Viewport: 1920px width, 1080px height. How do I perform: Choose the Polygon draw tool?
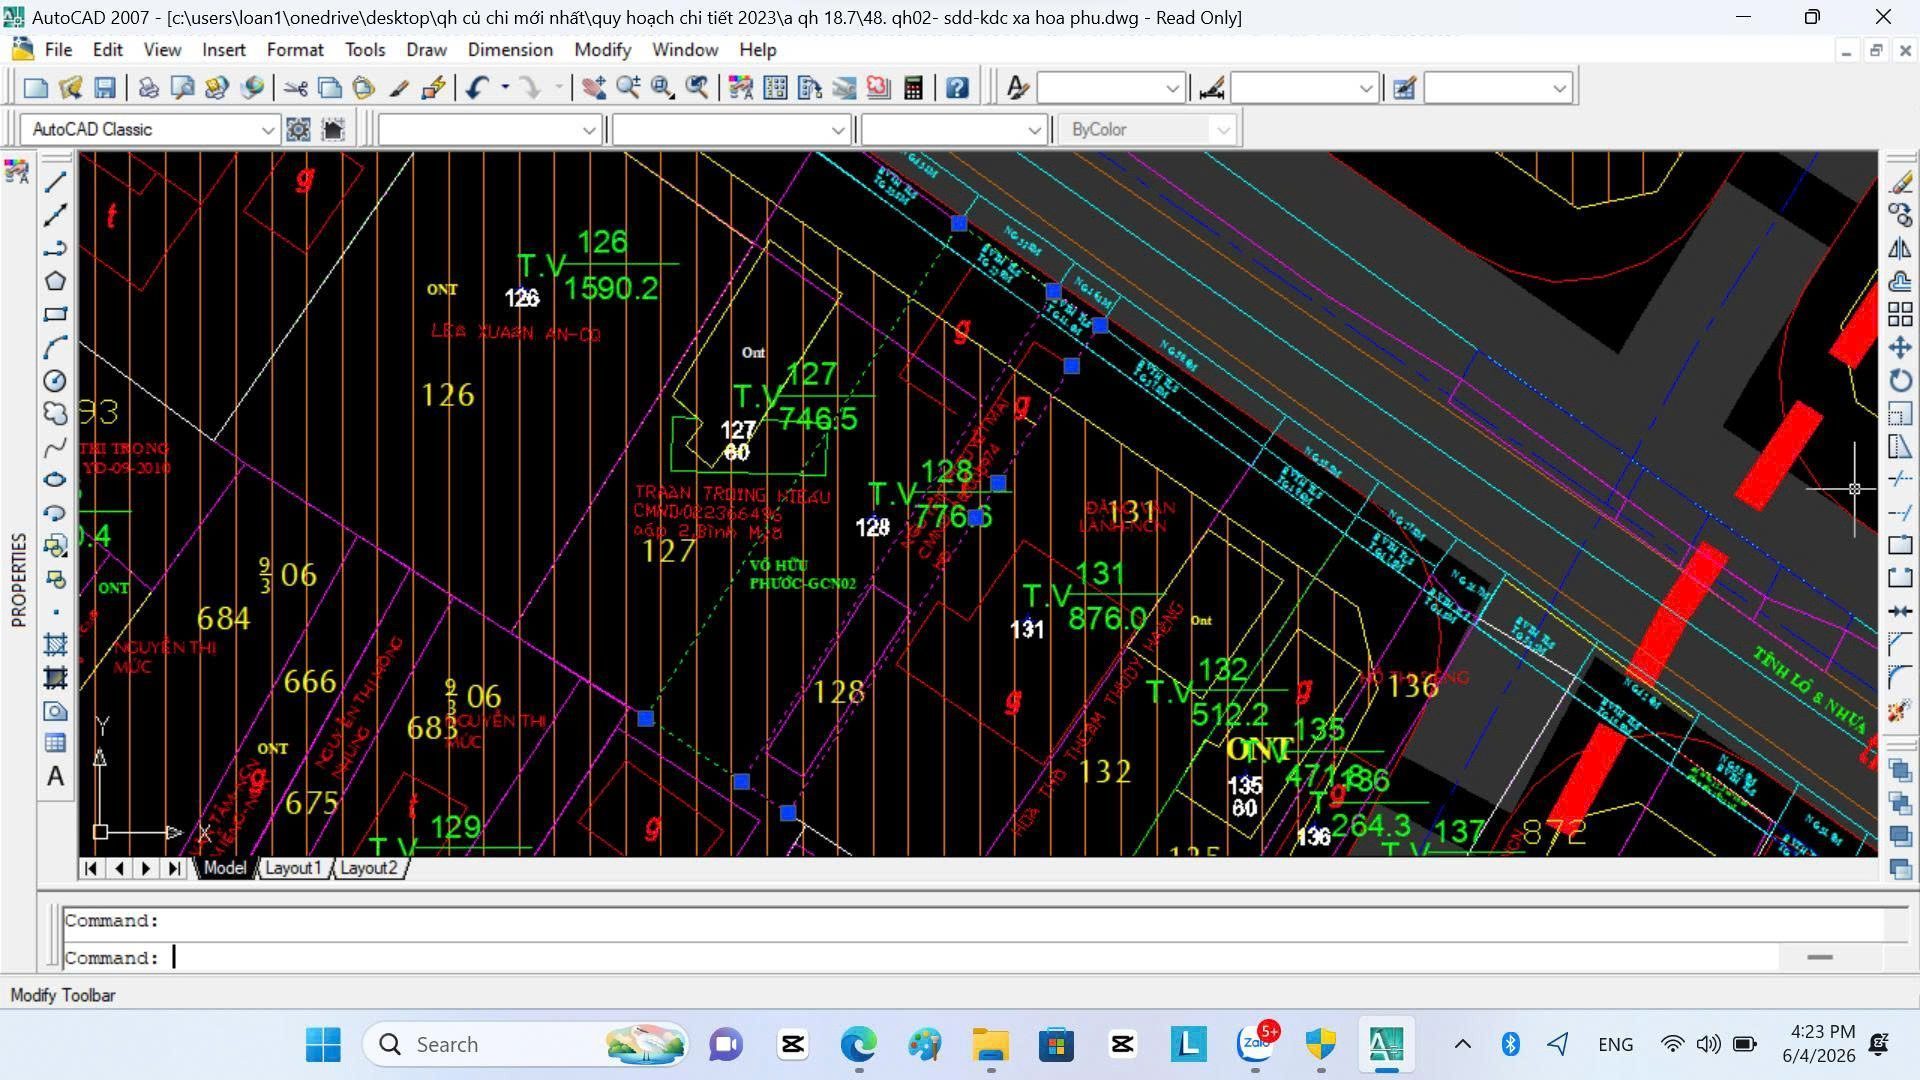[x=55, y=281]
